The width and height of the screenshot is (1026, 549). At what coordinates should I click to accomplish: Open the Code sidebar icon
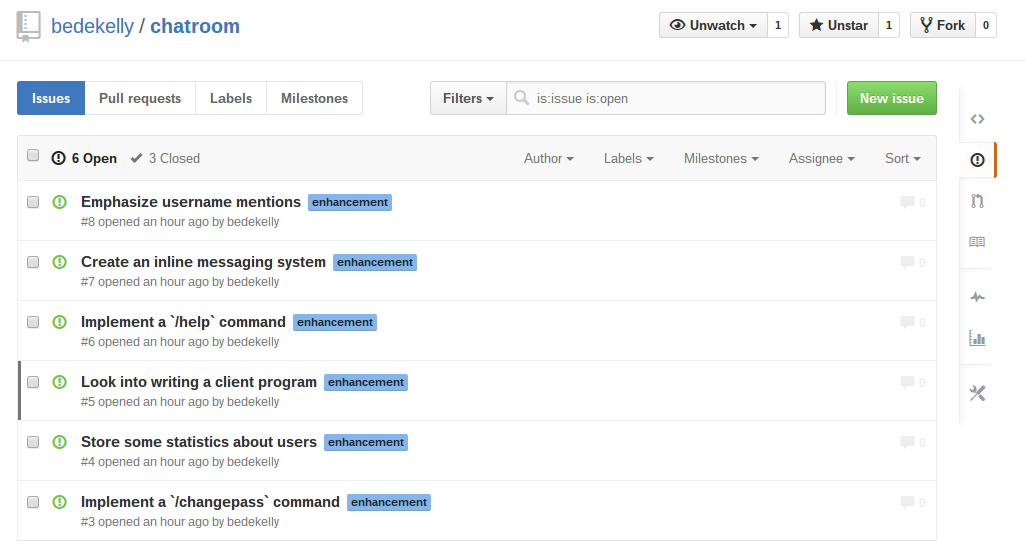[x=978, y=119]
